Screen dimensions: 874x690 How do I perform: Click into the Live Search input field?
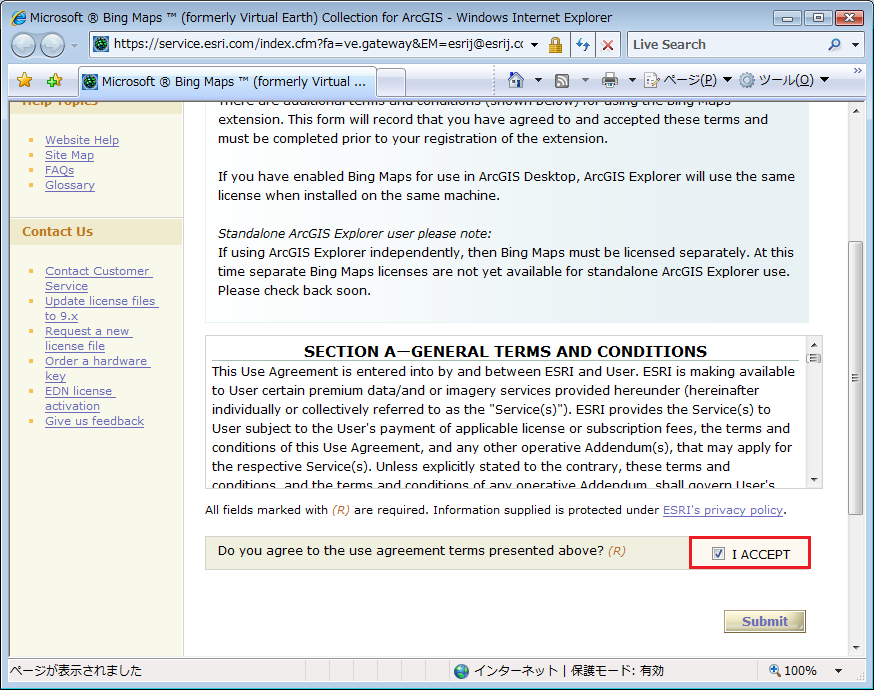pos(725,45)
